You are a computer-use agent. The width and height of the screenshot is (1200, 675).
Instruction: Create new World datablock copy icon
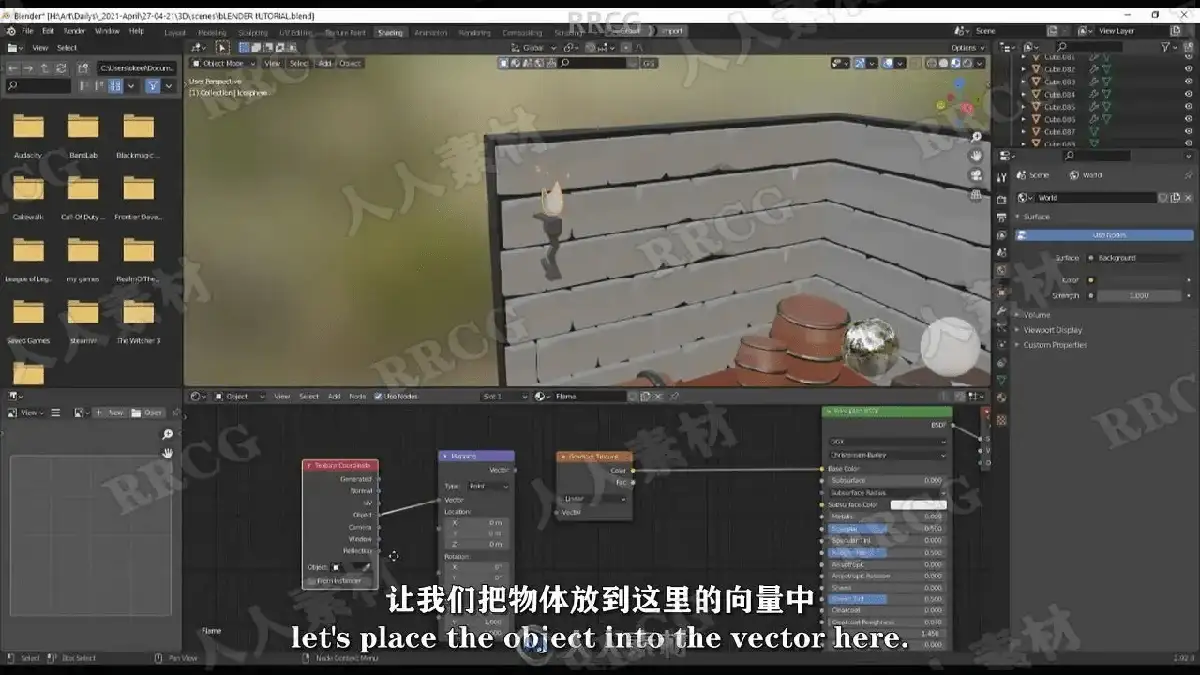point(1174,198)
